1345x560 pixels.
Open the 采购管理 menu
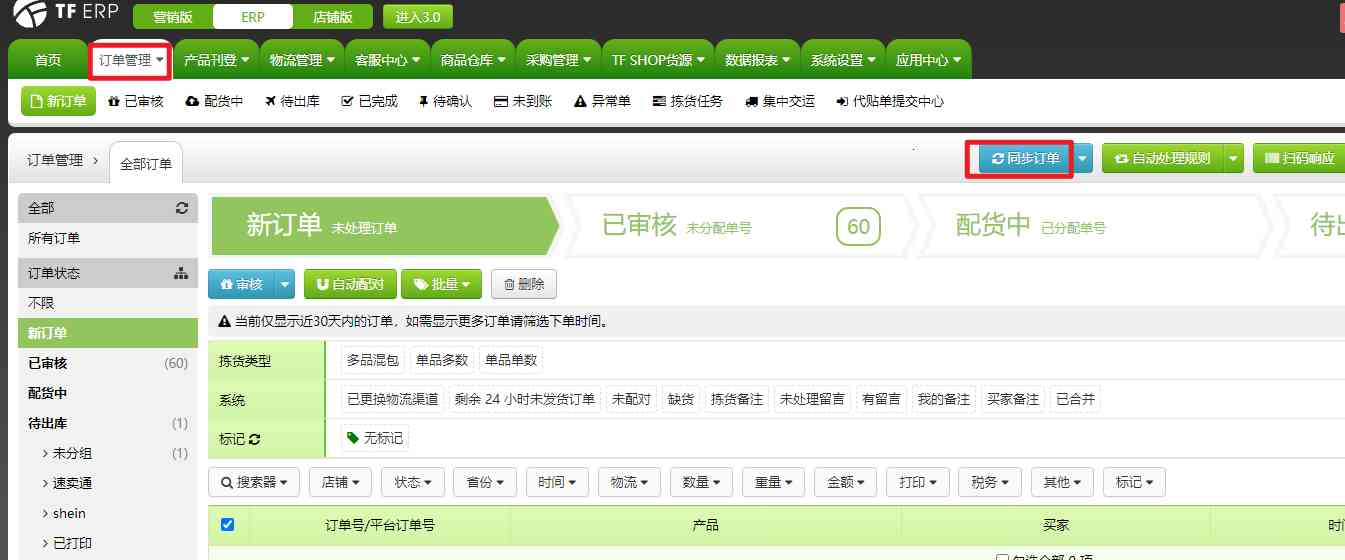(x=558, y=60)
